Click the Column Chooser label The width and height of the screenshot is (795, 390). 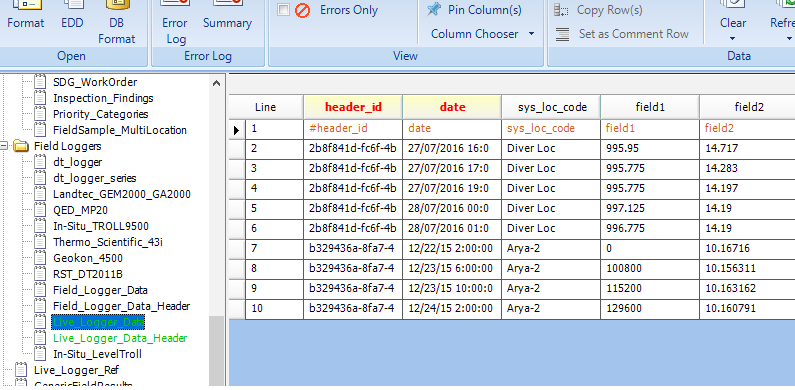click(475, 34)
